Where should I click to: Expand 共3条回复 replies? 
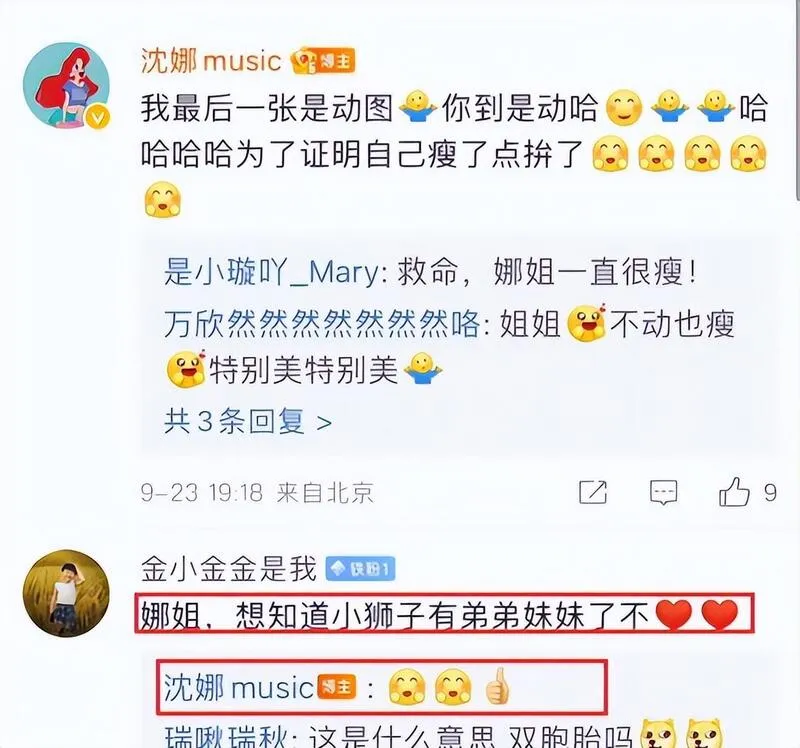(x=248, y=421)
